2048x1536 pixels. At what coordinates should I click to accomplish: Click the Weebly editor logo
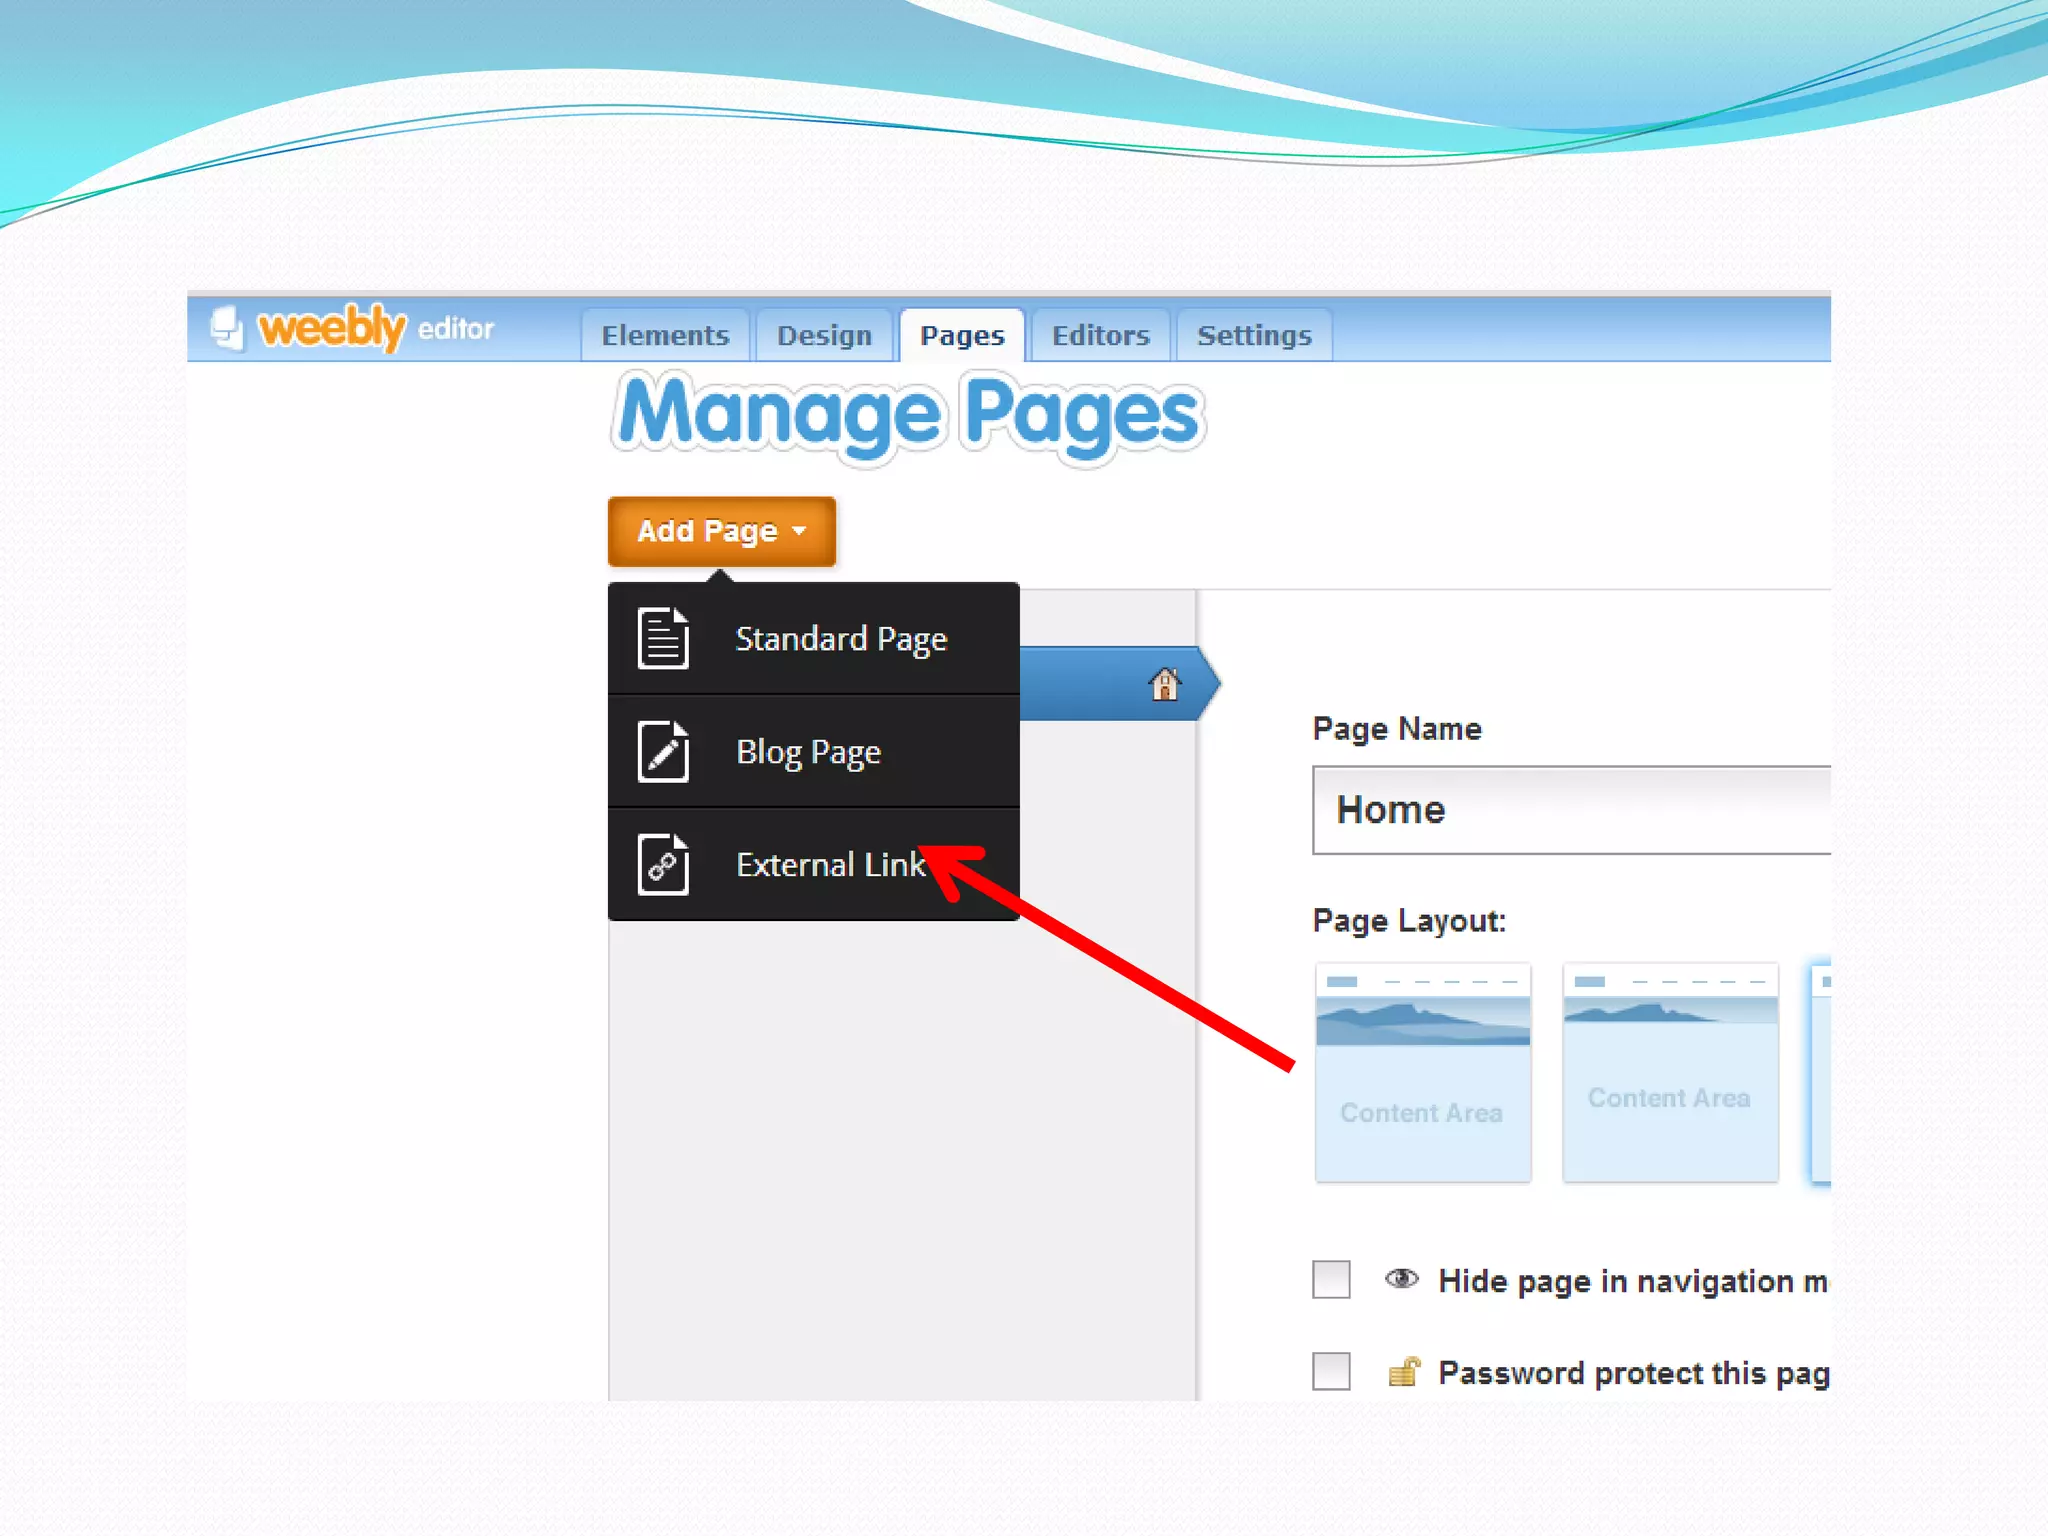click(x=352, y=328)
